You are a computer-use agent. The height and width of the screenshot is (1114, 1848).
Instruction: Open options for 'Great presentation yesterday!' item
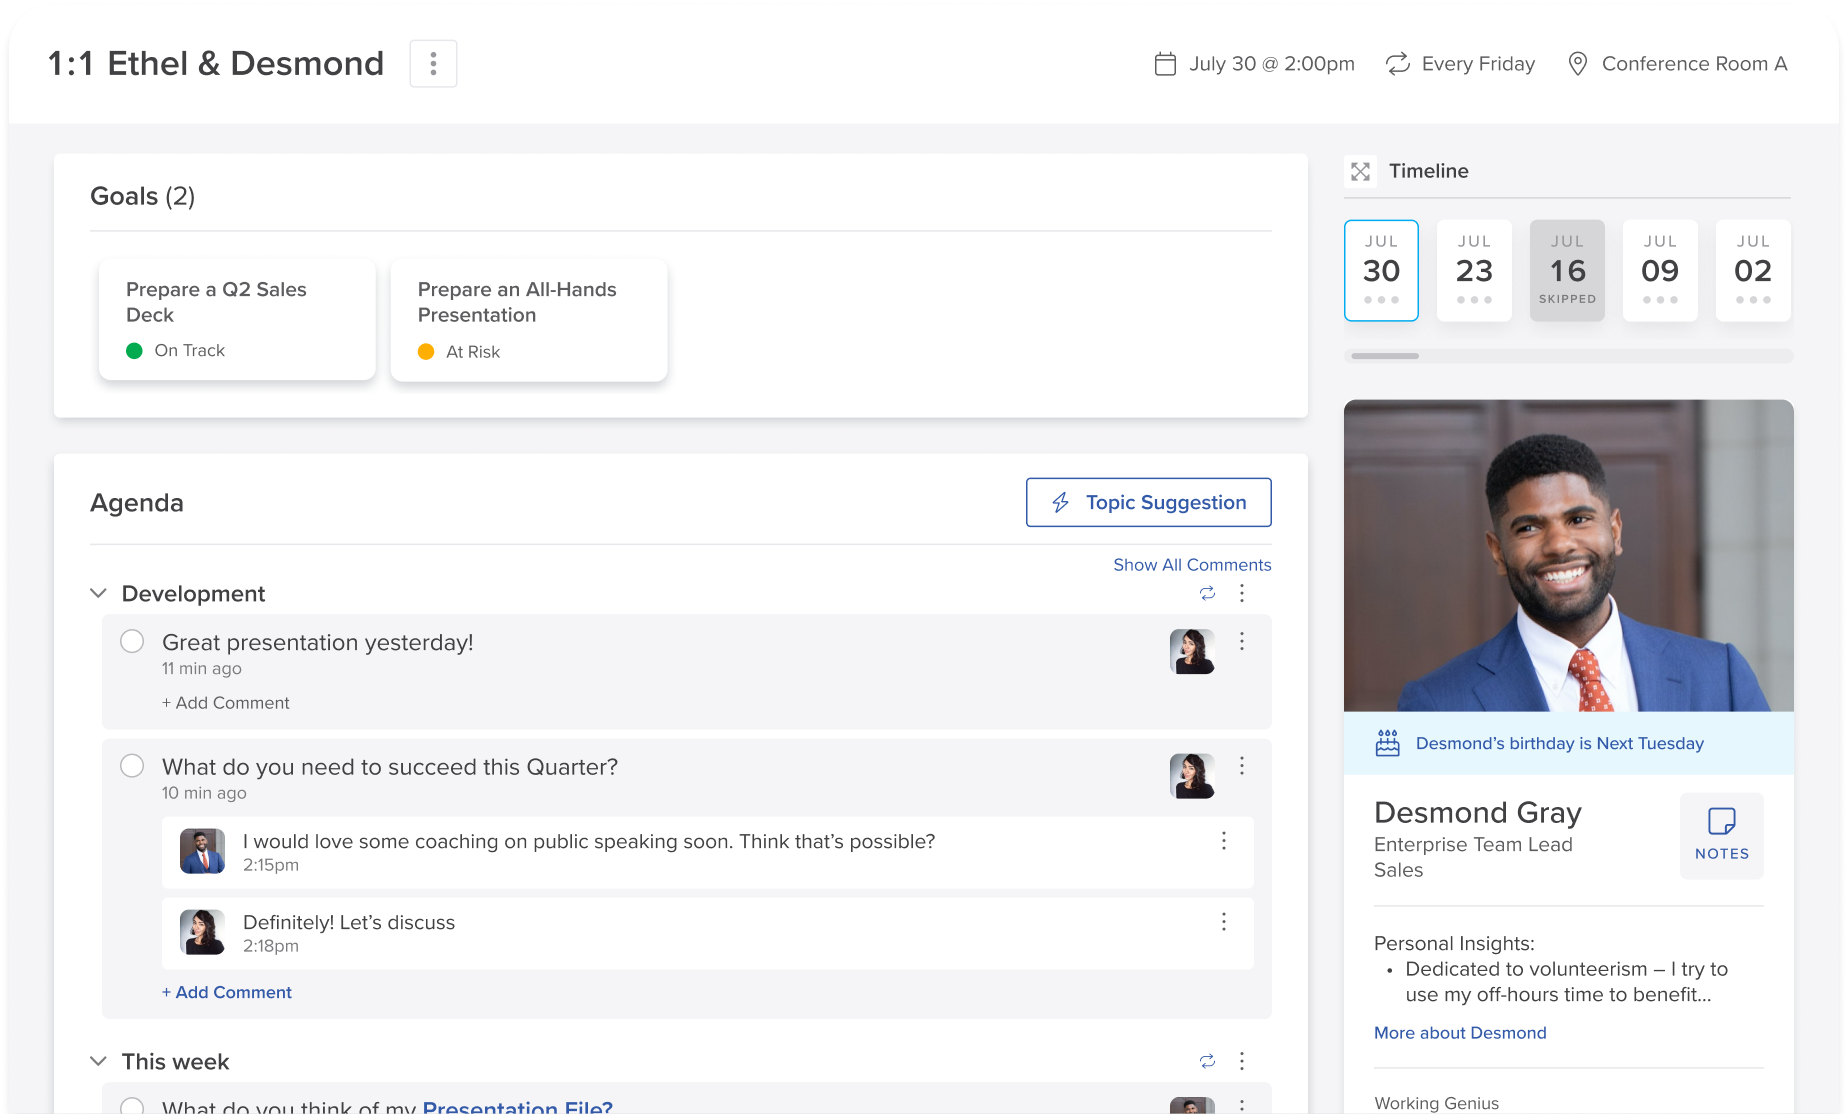(x=1242, y=641)
